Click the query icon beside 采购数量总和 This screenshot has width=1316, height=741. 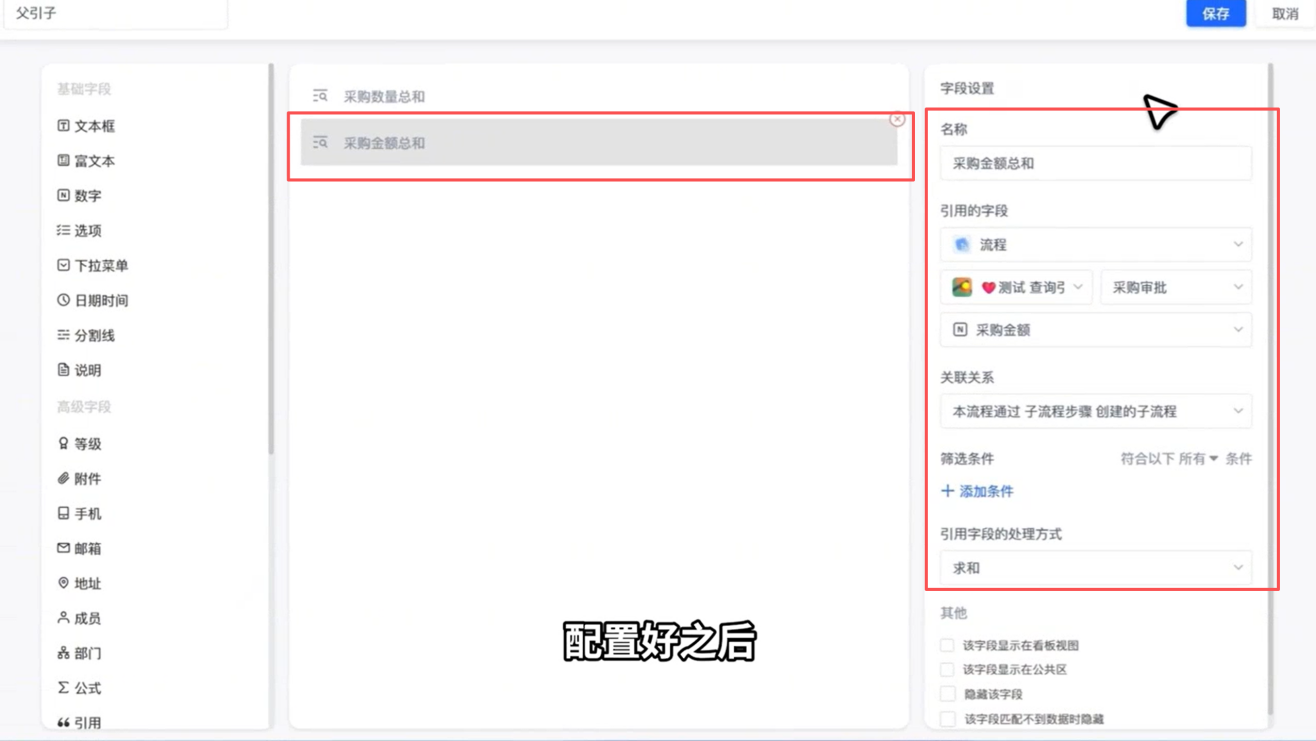pos(320,96)
